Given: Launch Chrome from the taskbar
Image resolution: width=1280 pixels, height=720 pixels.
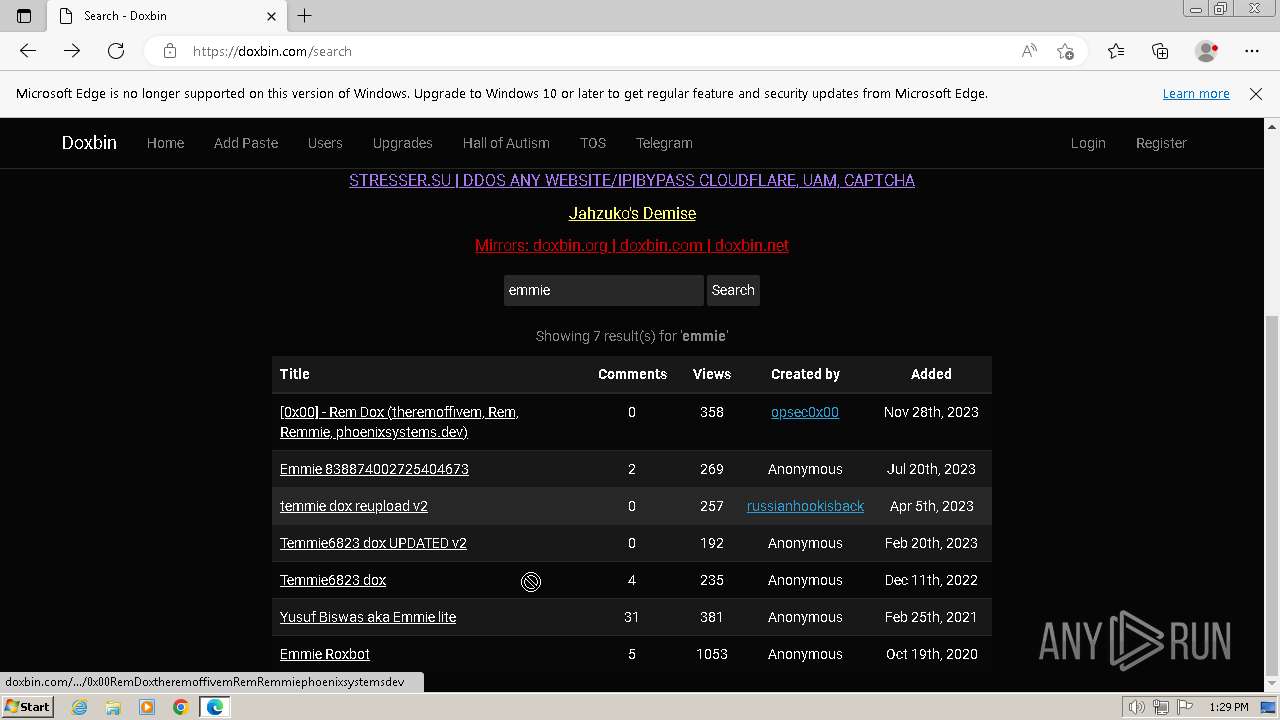Looking at the screenshot, I should [x=181, y=707].
